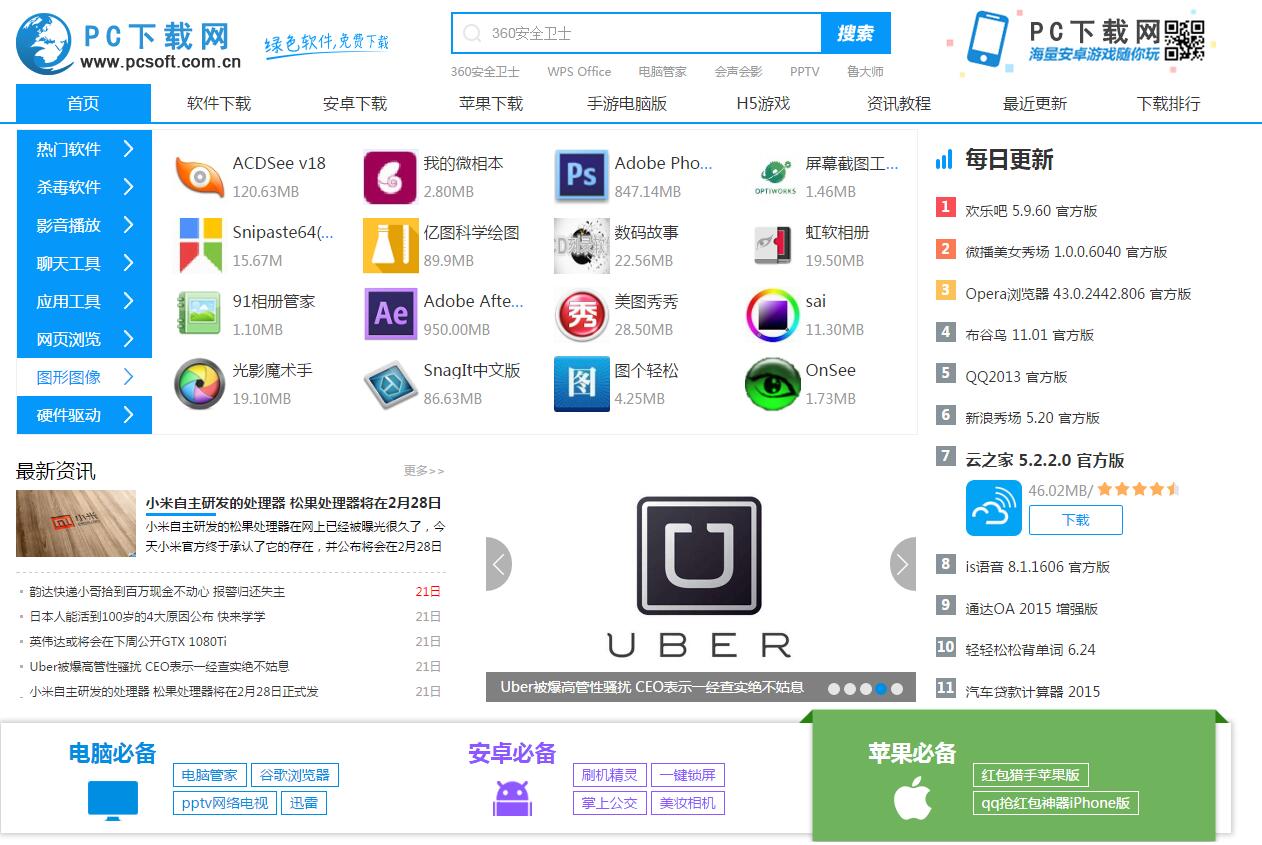Viewport: 1262px width, 845px height.
Task: Select the fourth carousel dot indicator
Action: click(881, 688)
